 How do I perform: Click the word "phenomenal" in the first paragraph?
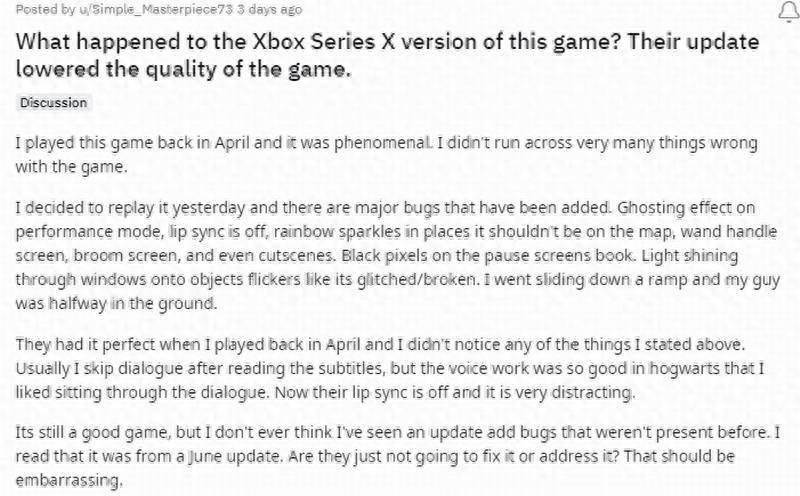click(x=382, y=143)
